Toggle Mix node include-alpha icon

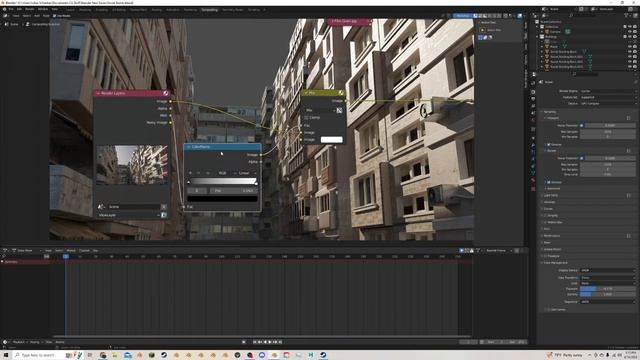pyautogui.click(x=339, y=110)
